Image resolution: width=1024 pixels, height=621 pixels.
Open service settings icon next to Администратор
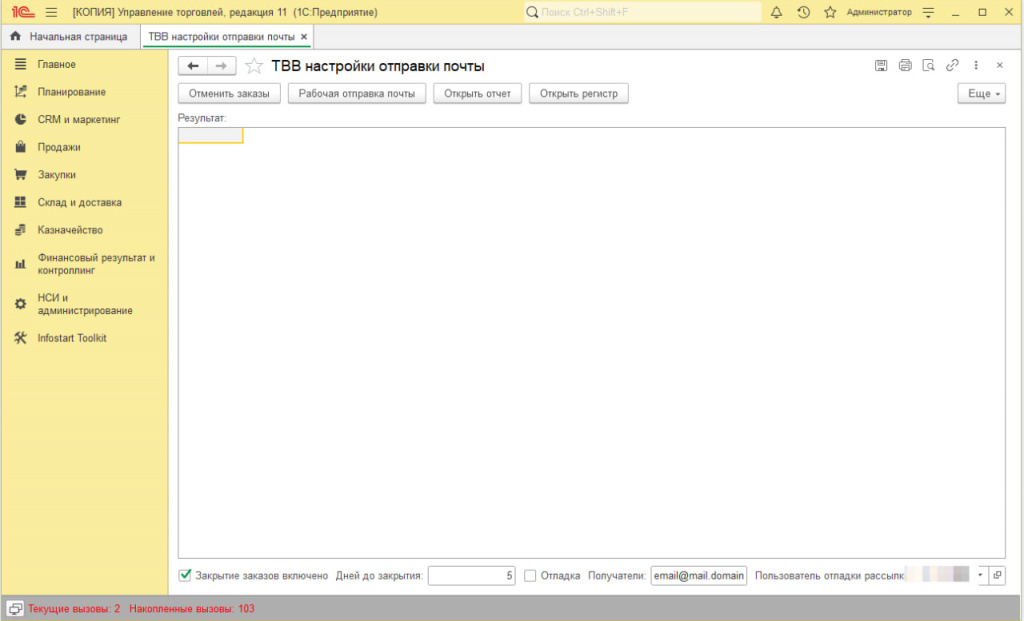[928, 12]
